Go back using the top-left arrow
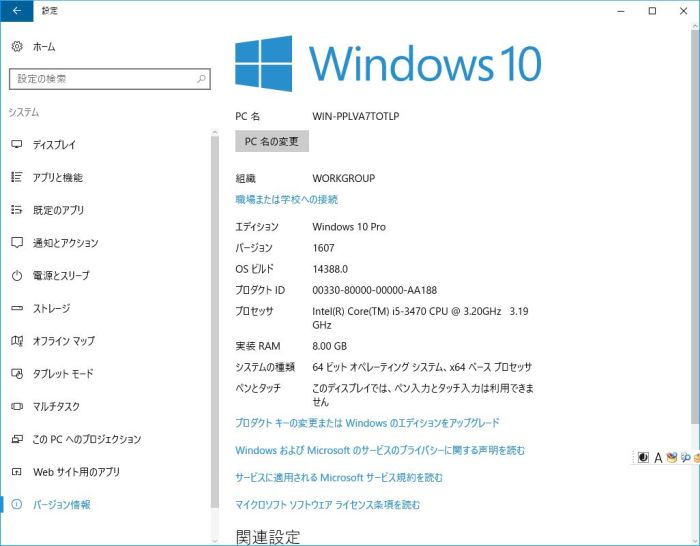Image resolution: width=700 pixels, height=546 pixels. pos(16,11)
